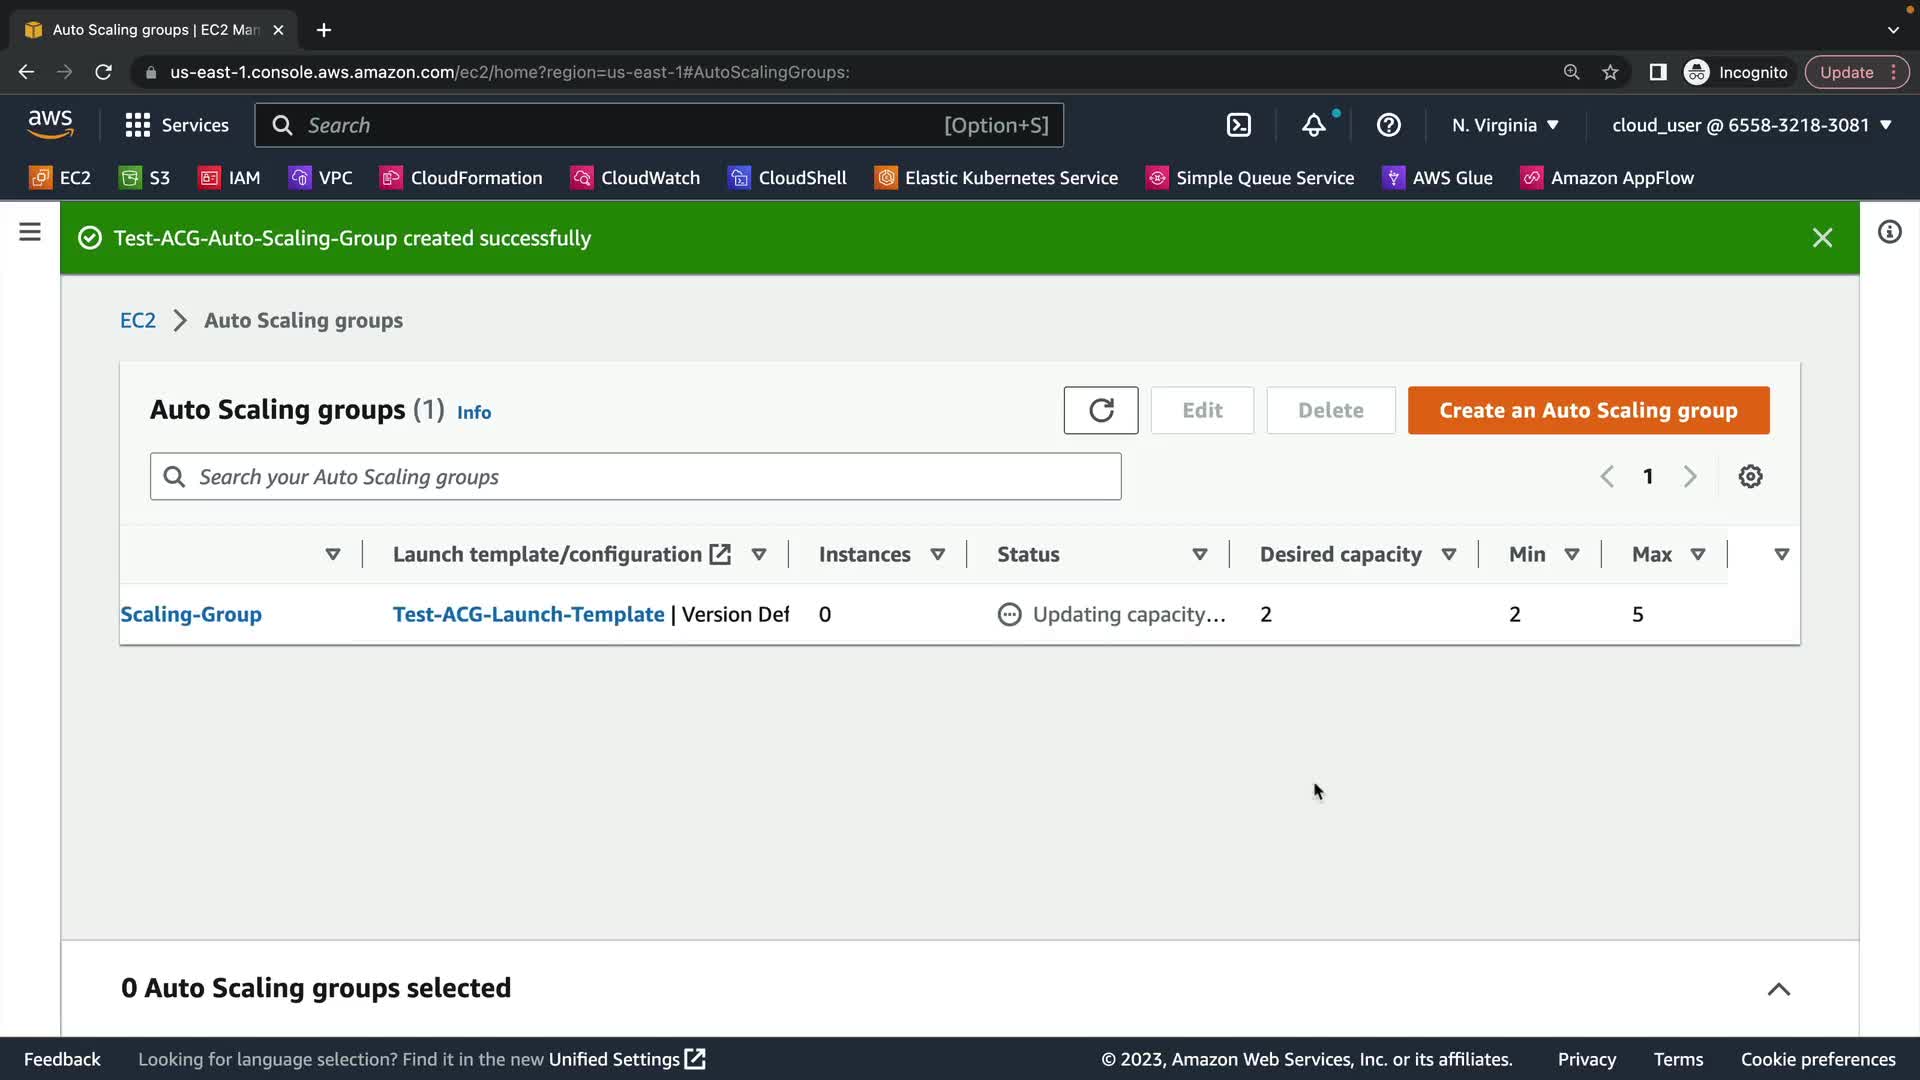Open the cloud_user account dropdown
1920x1080 pixels.
pyautogui.click(x=1751, y=125)
